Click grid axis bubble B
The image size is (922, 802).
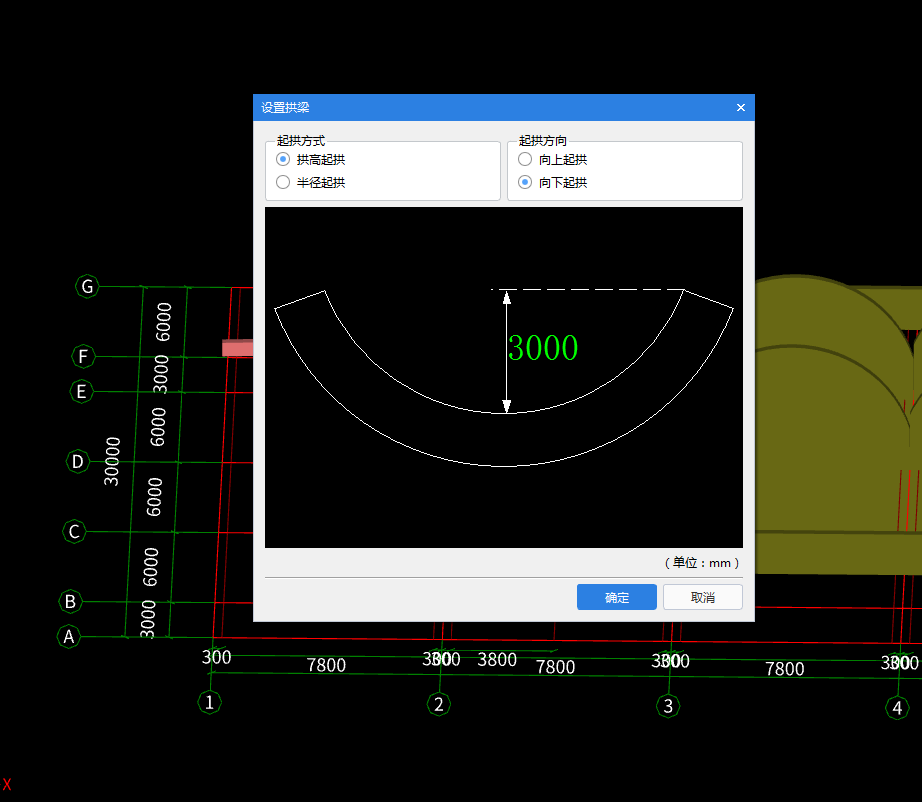[x=71, y=602]
